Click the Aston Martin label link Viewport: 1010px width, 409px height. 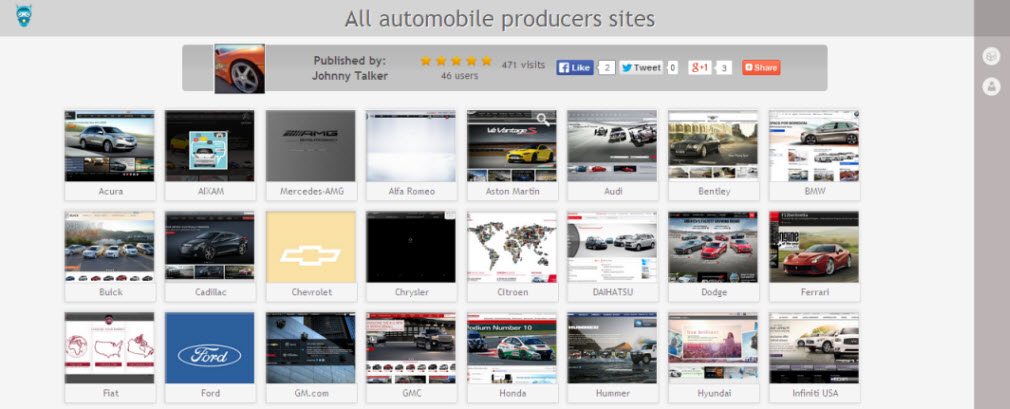(511, 191)
